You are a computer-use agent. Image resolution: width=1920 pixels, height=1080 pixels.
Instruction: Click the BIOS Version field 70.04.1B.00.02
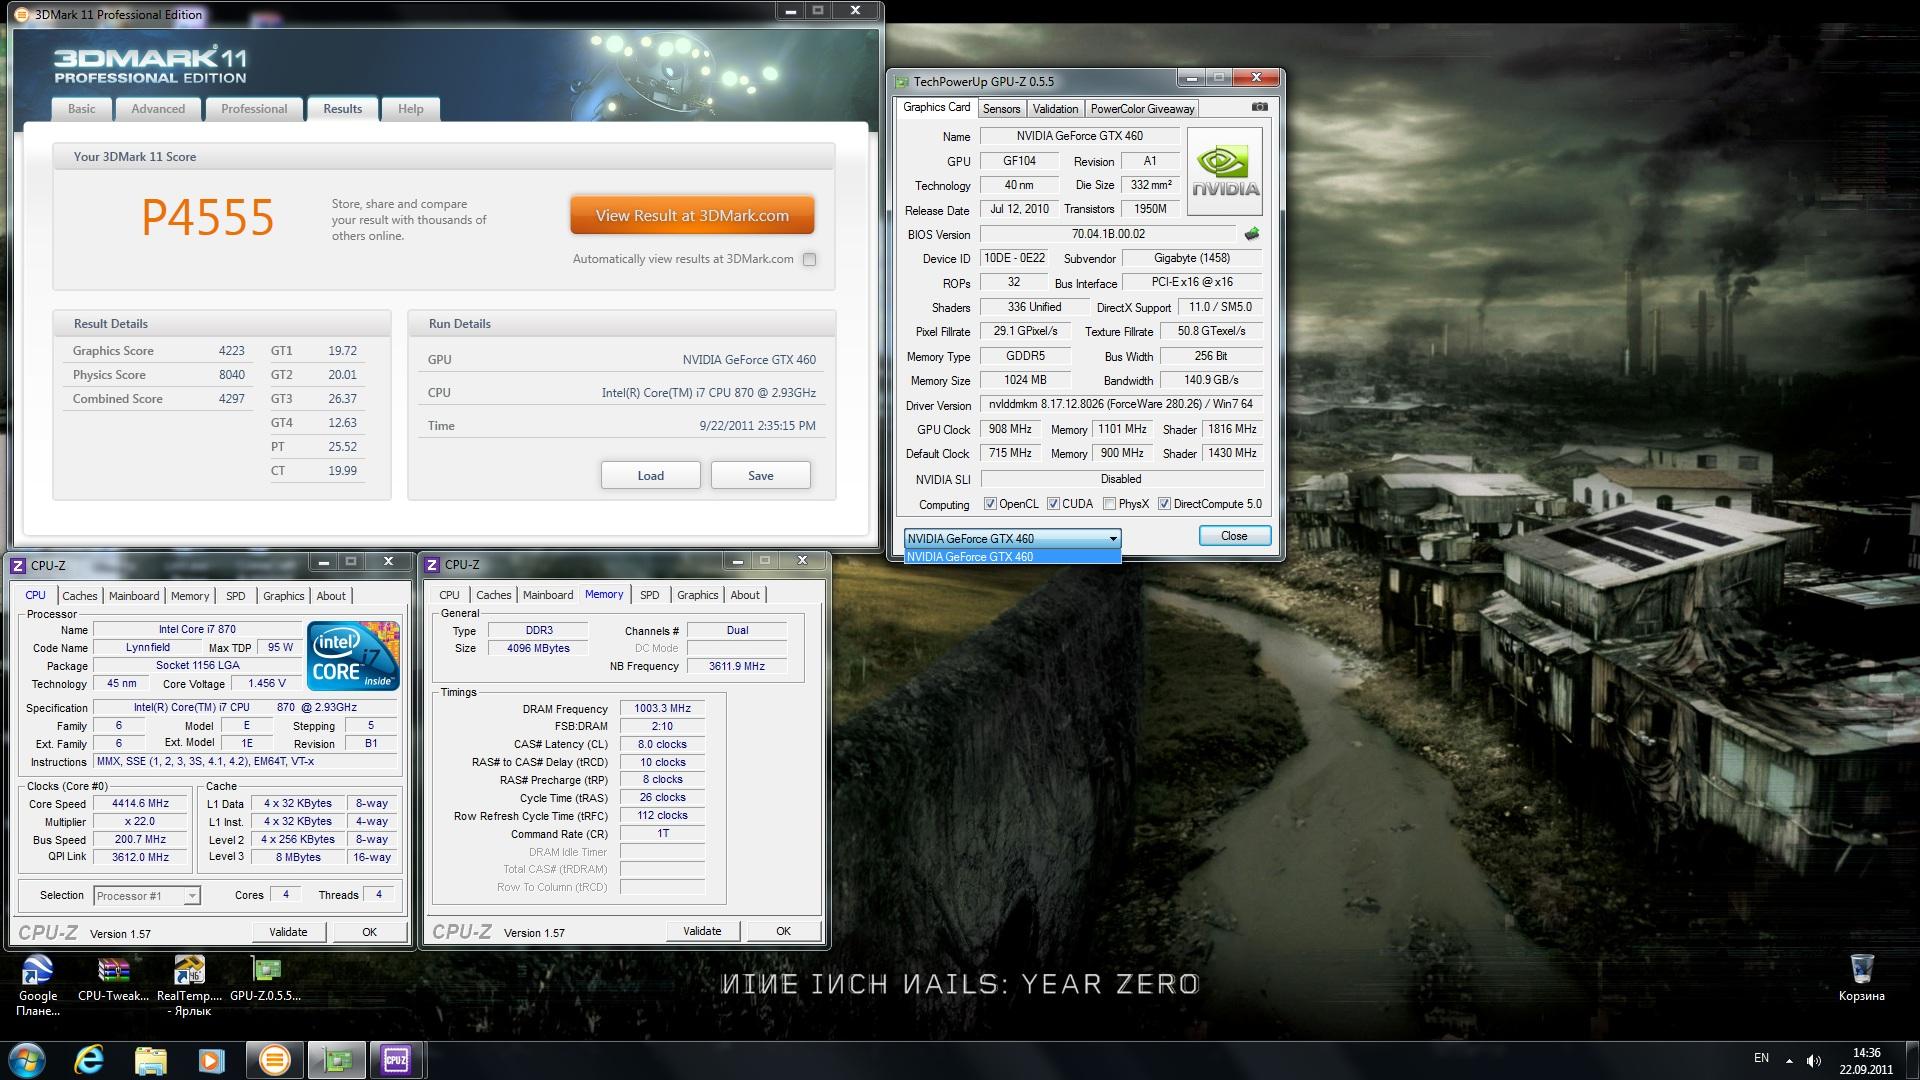click(x=1108, y=234)
